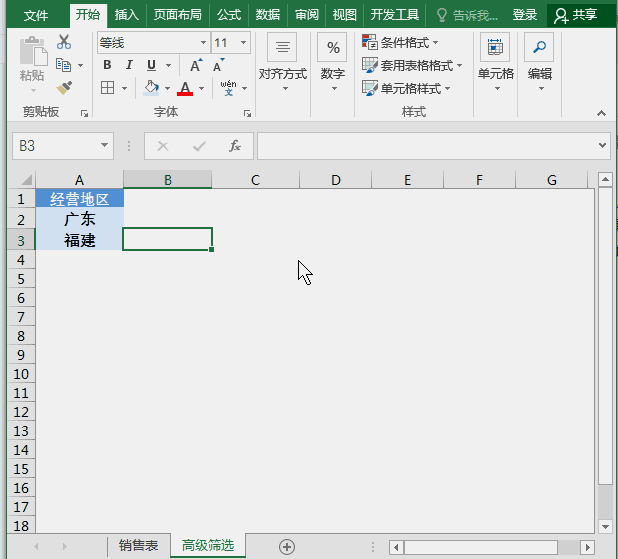Click vertical scrollbar up arrow
This screenshot has width=618, height=559.
pyautogui.click(x=605, y=180)
